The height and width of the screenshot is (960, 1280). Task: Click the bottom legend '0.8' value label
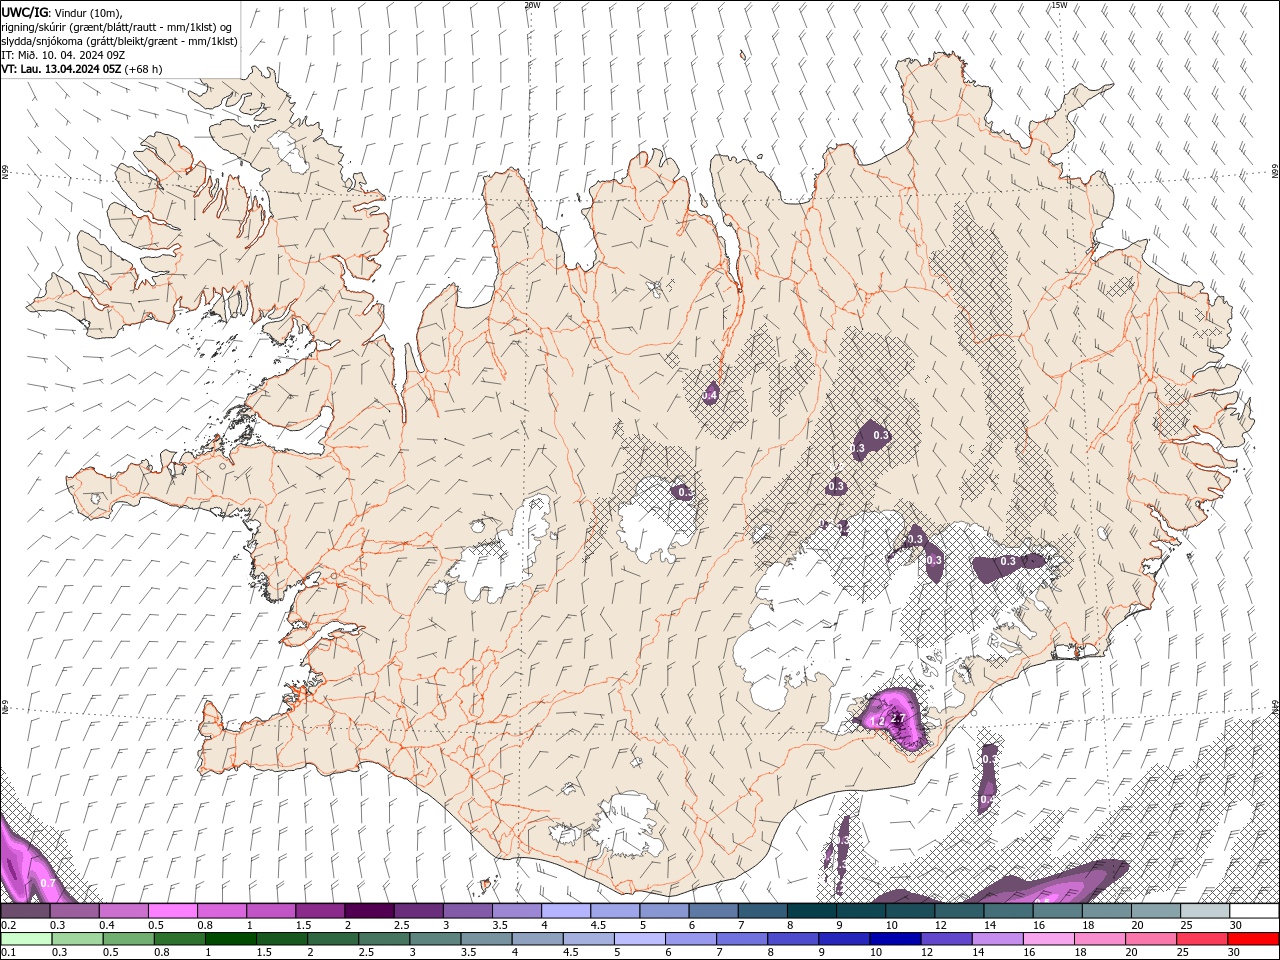pyautogui.click(x=161, y=952)
